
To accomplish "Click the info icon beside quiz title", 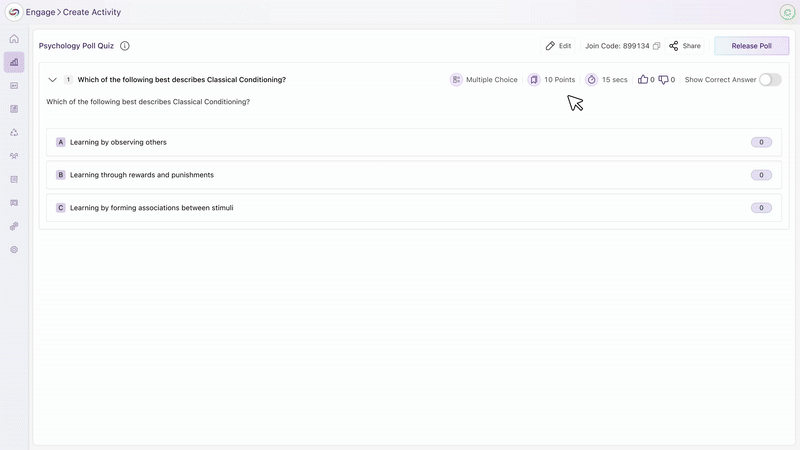I will (125, 46).
